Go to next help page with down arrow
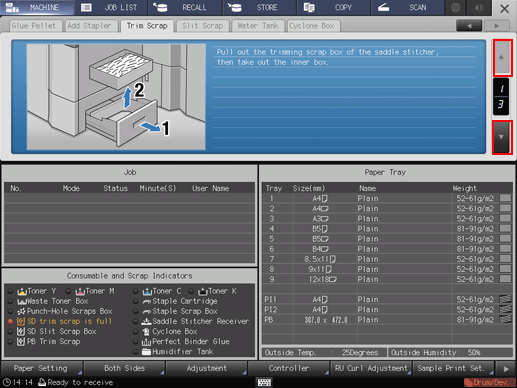The height and width of the screenshot is (388, 517). click(501, 137)
